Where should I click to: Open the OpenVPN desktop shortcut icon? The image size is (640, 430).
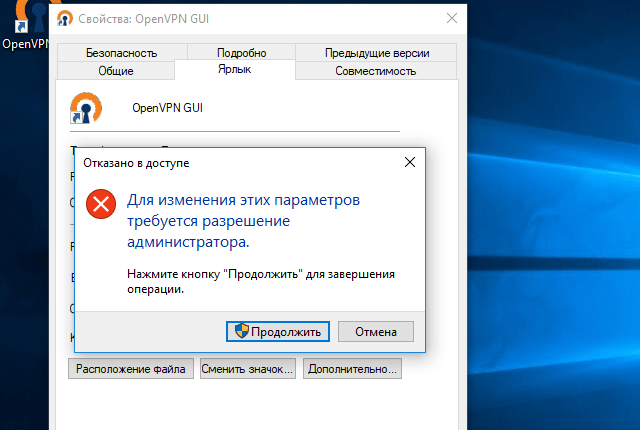click(x=31, y=16)
